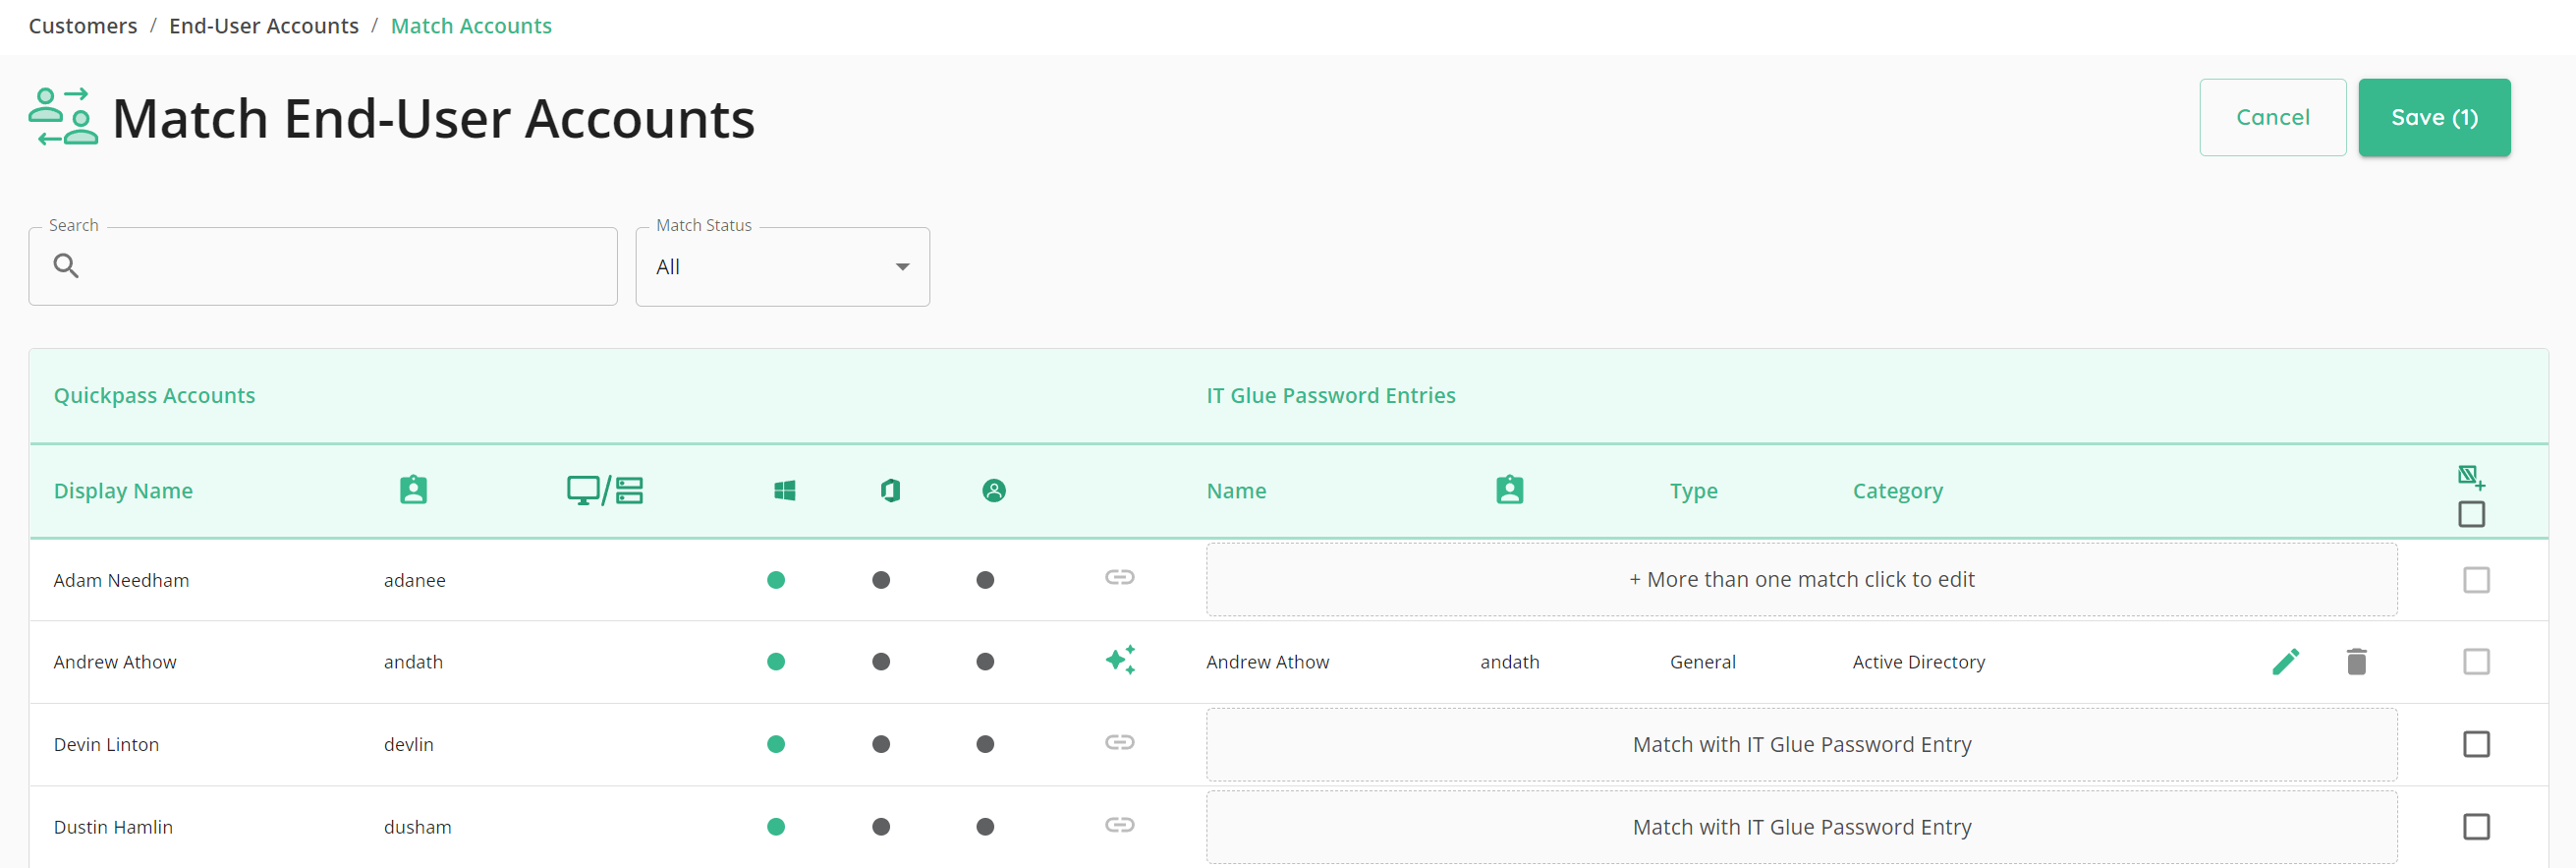Click Adam Needham's gray Office 365 status dot
2576x868 pixels.
click(x=881, y=580)
